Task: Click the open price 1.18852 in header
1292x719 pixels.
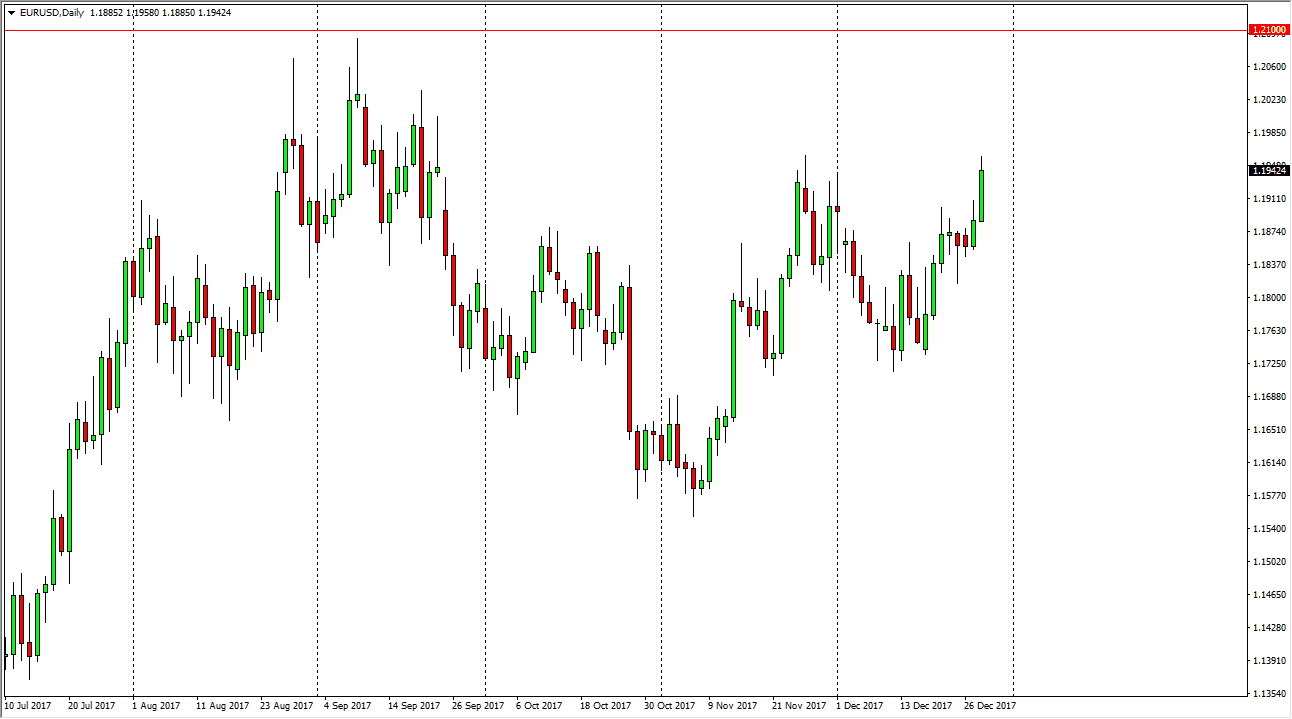Action: (106, 12)
